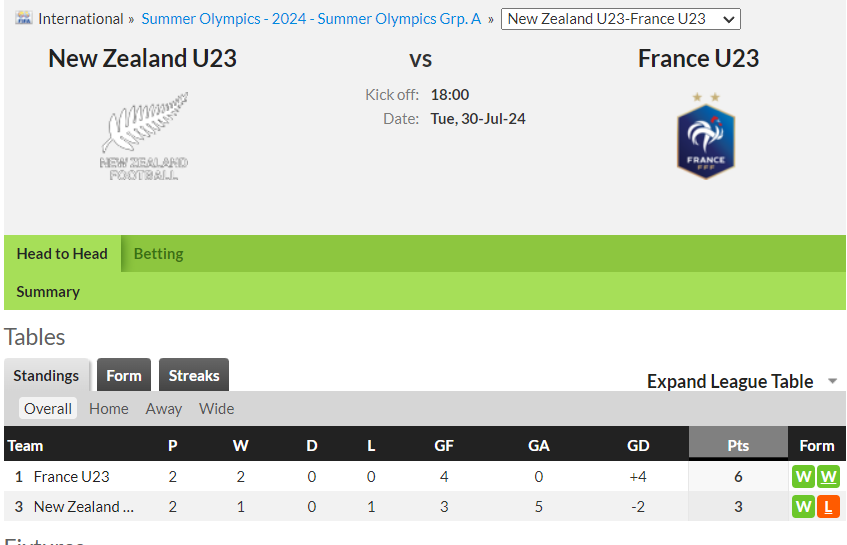The width and height of the screenshot is (847, 545).
Task: Click the Expand League Table arrow icon
Action: pos(832,381)
